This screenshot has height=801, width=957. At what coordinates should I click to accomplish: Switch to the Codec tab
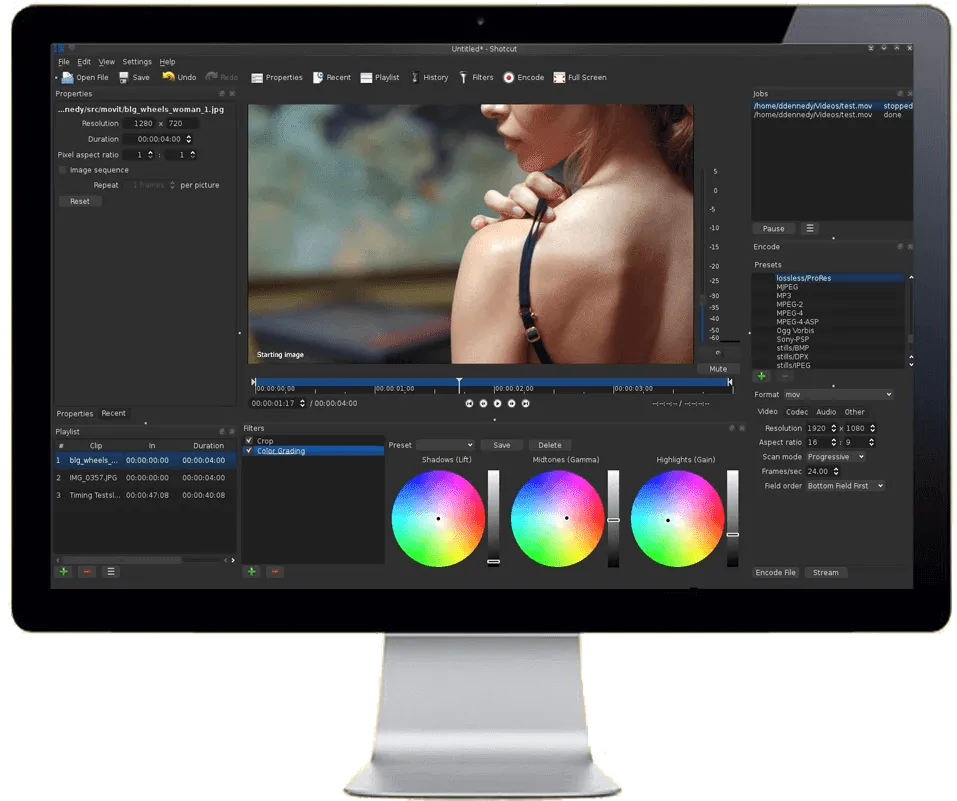(796, 412)
